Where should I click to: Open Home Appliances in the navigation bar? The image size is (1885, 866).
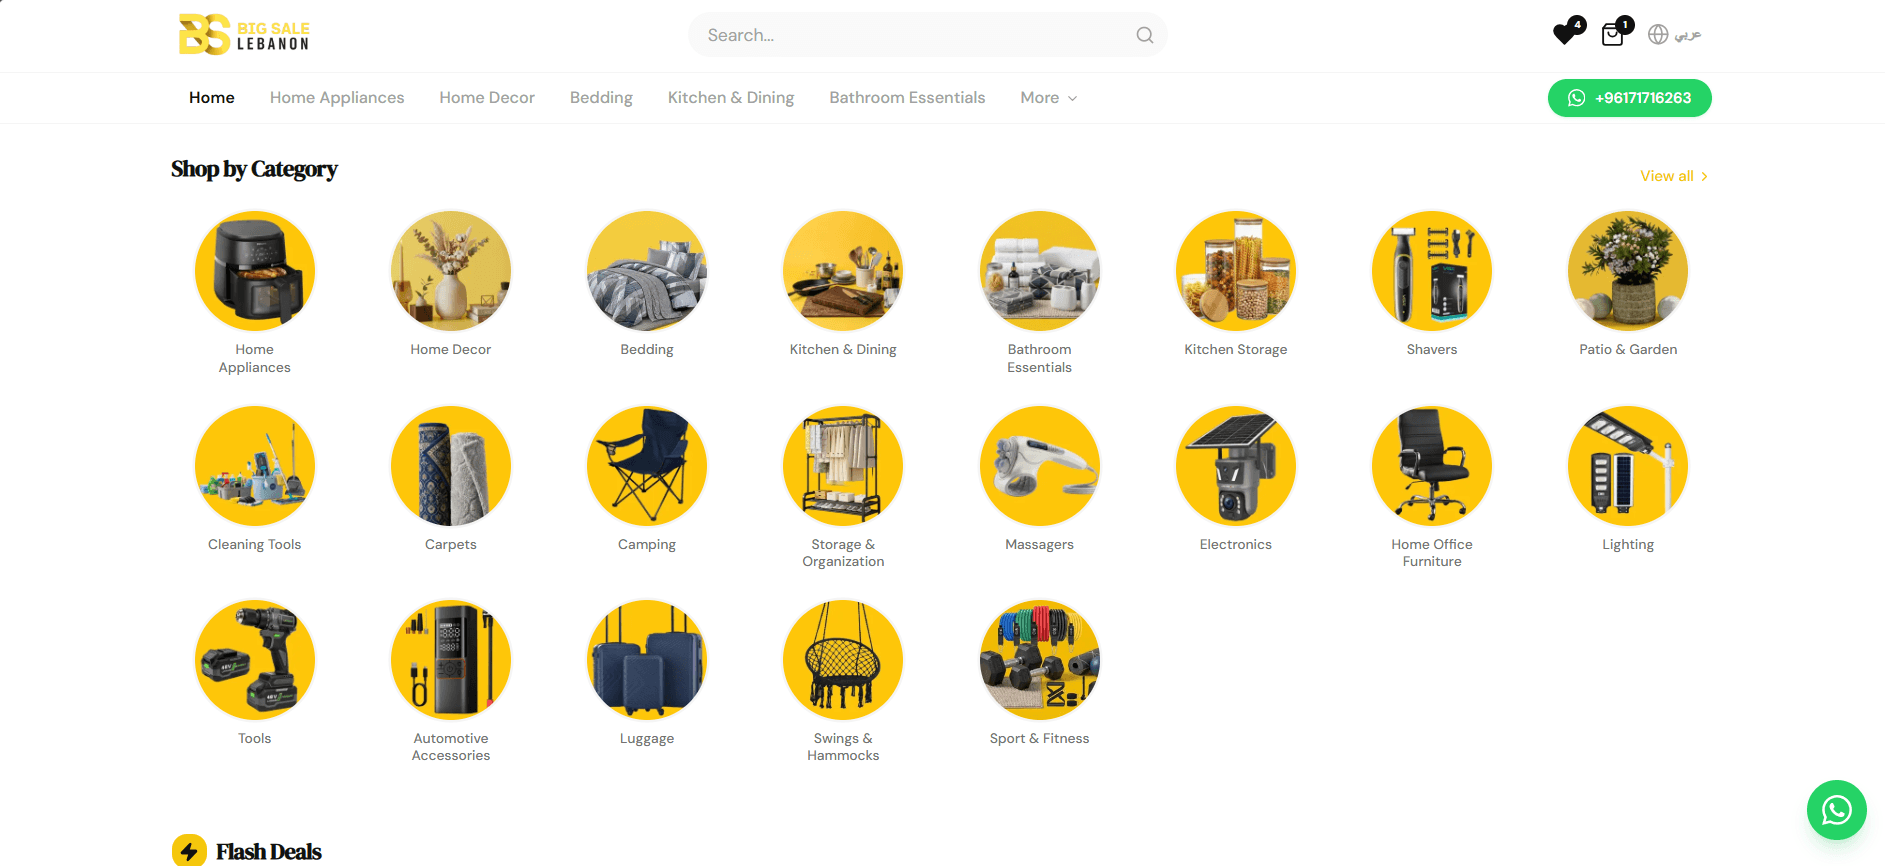coord(337,98)
